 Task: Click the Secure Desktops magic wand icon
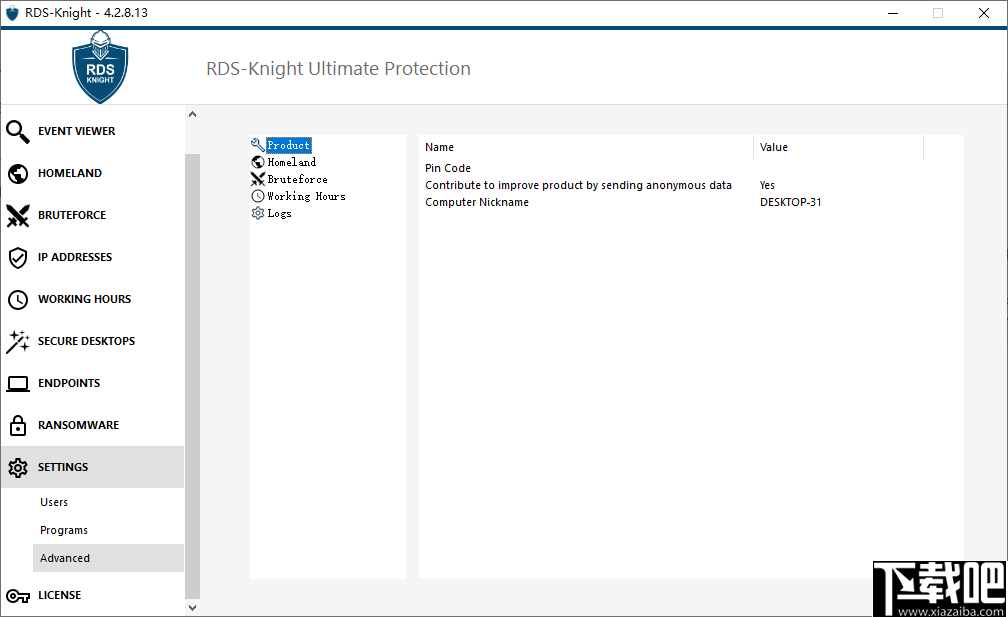[17, 341]
